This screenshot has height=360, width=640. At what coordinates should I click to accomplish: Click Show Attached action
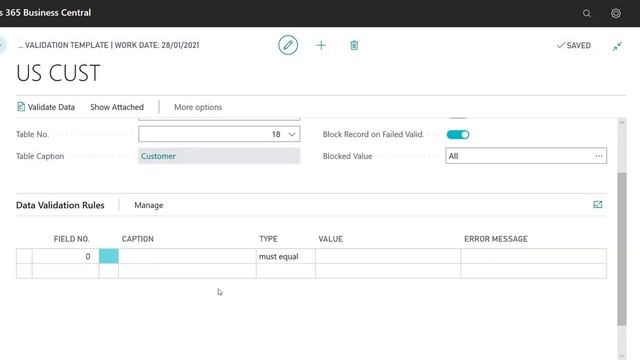[117, 107]
